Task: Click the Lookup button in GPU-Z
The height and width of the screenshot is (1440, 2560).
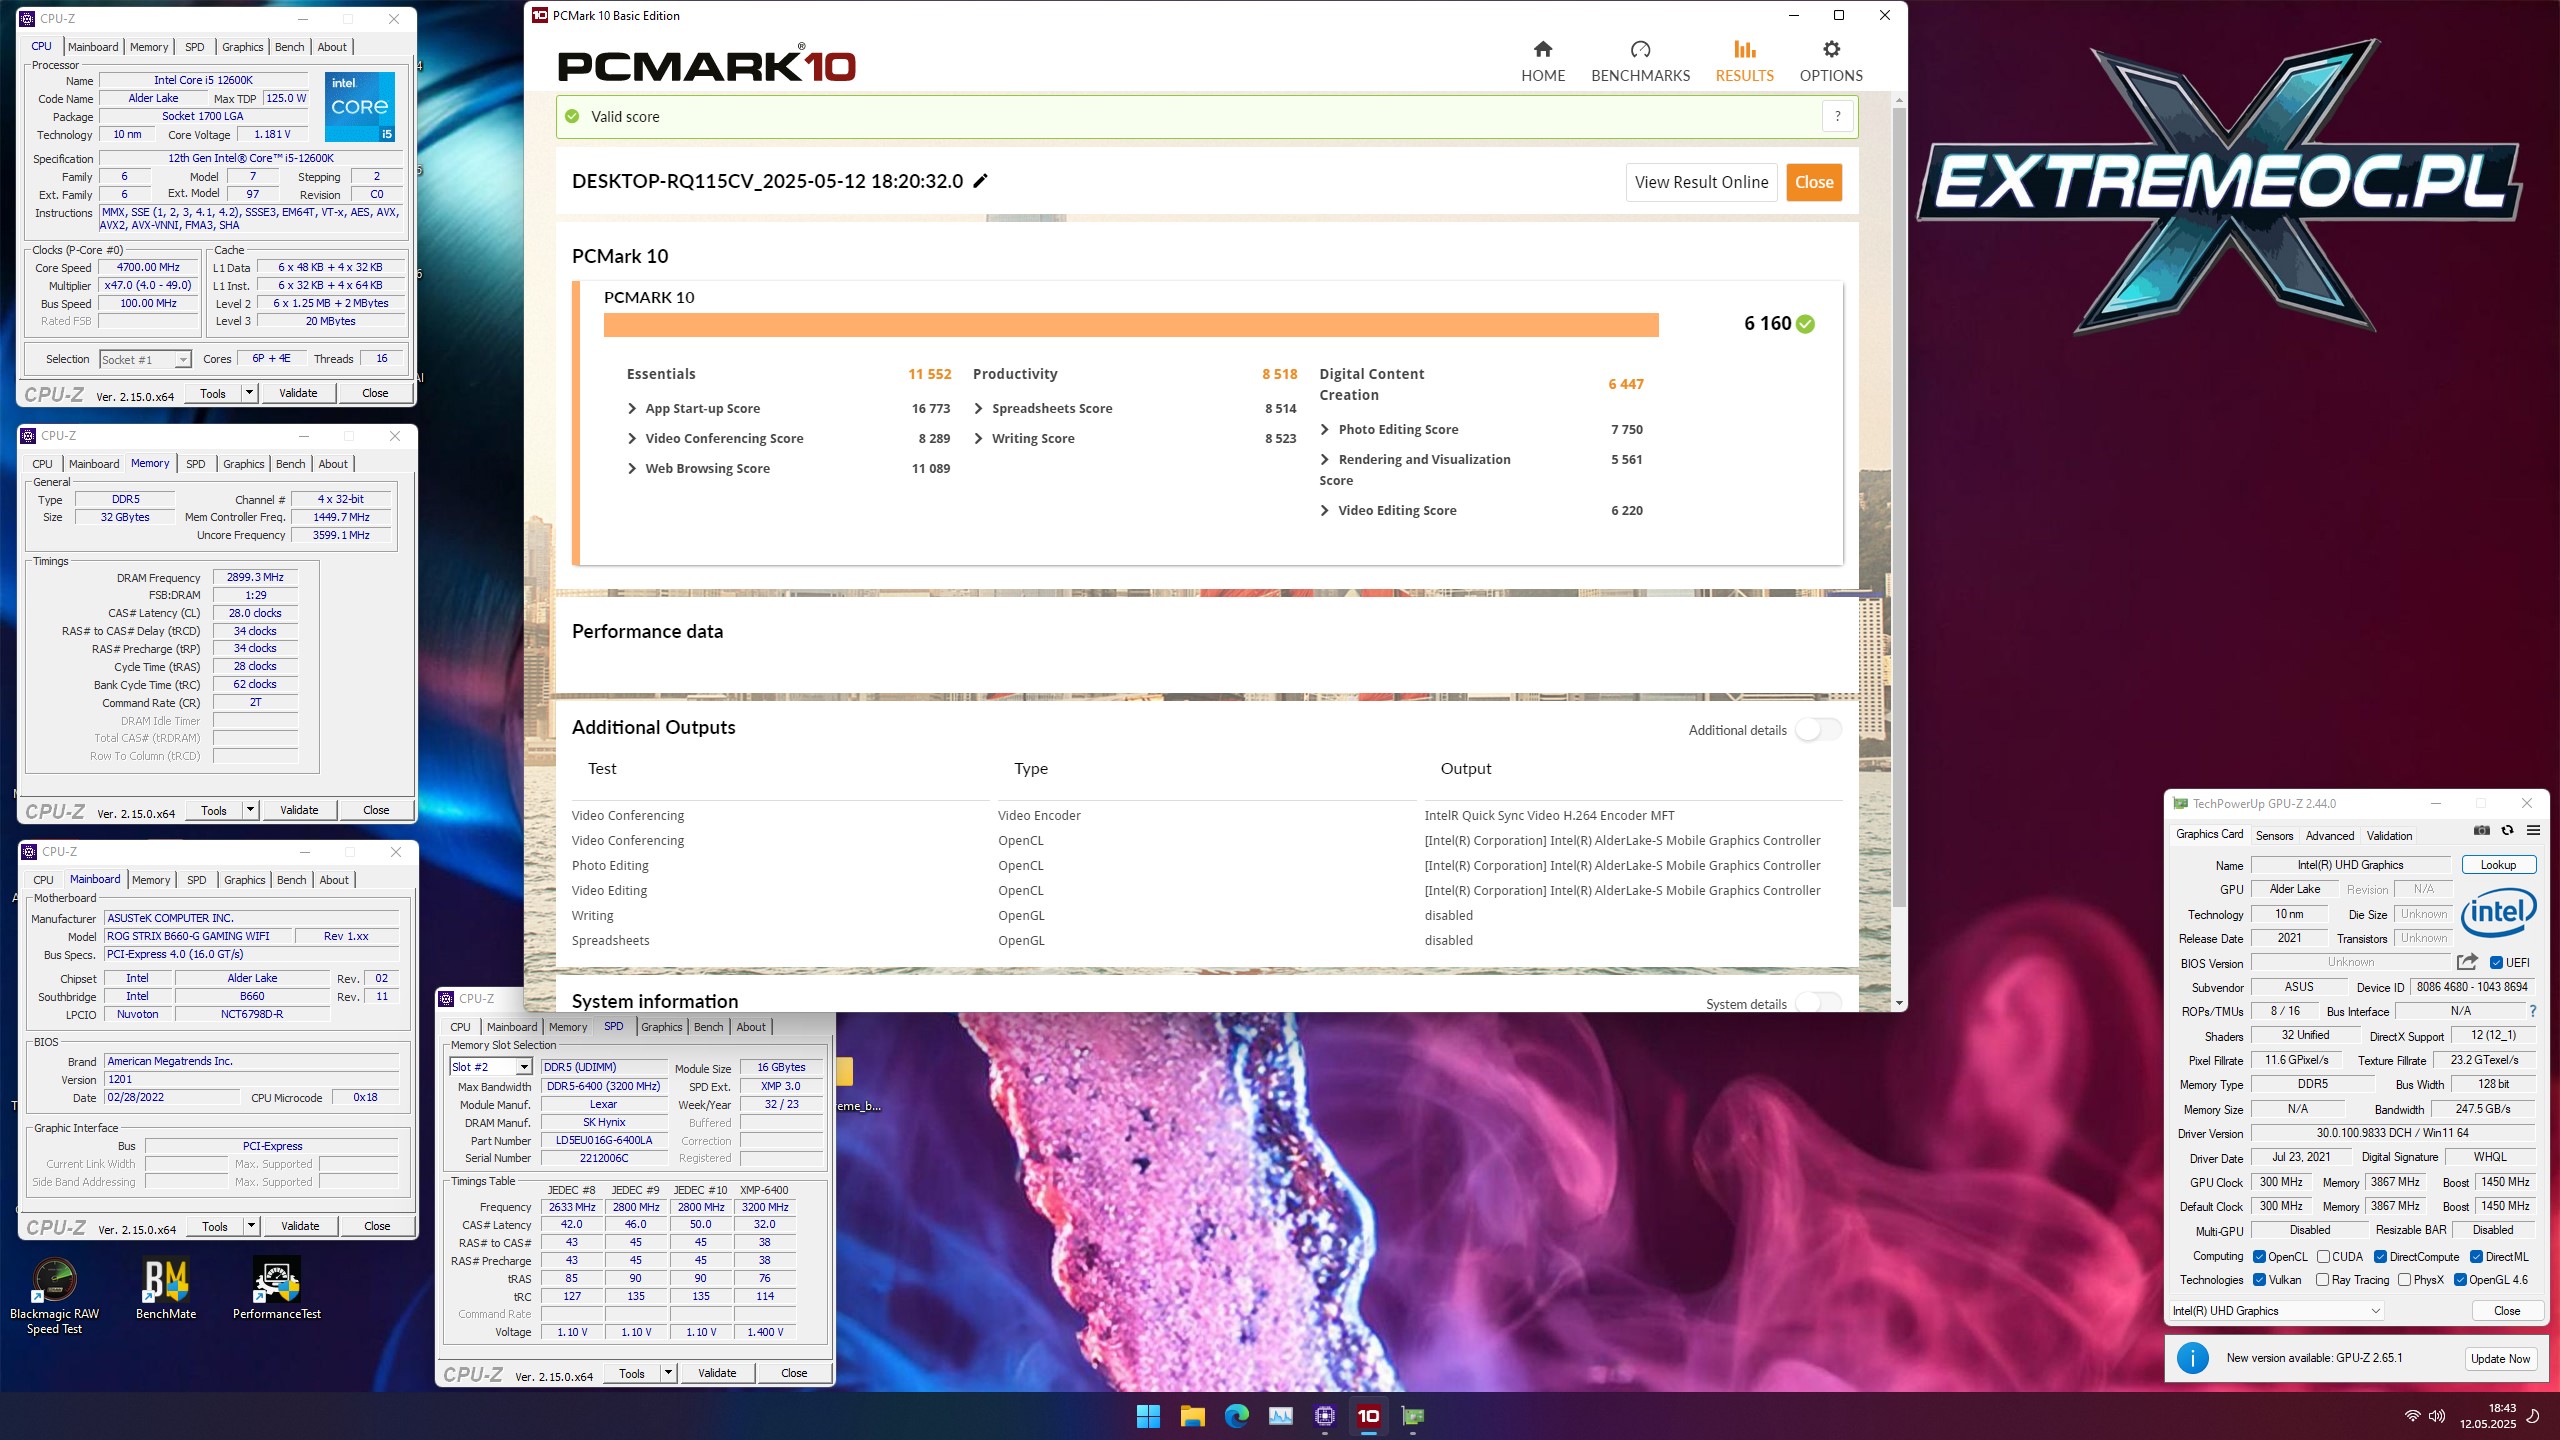Action: pyautogui.click(x=2498, y=865)
